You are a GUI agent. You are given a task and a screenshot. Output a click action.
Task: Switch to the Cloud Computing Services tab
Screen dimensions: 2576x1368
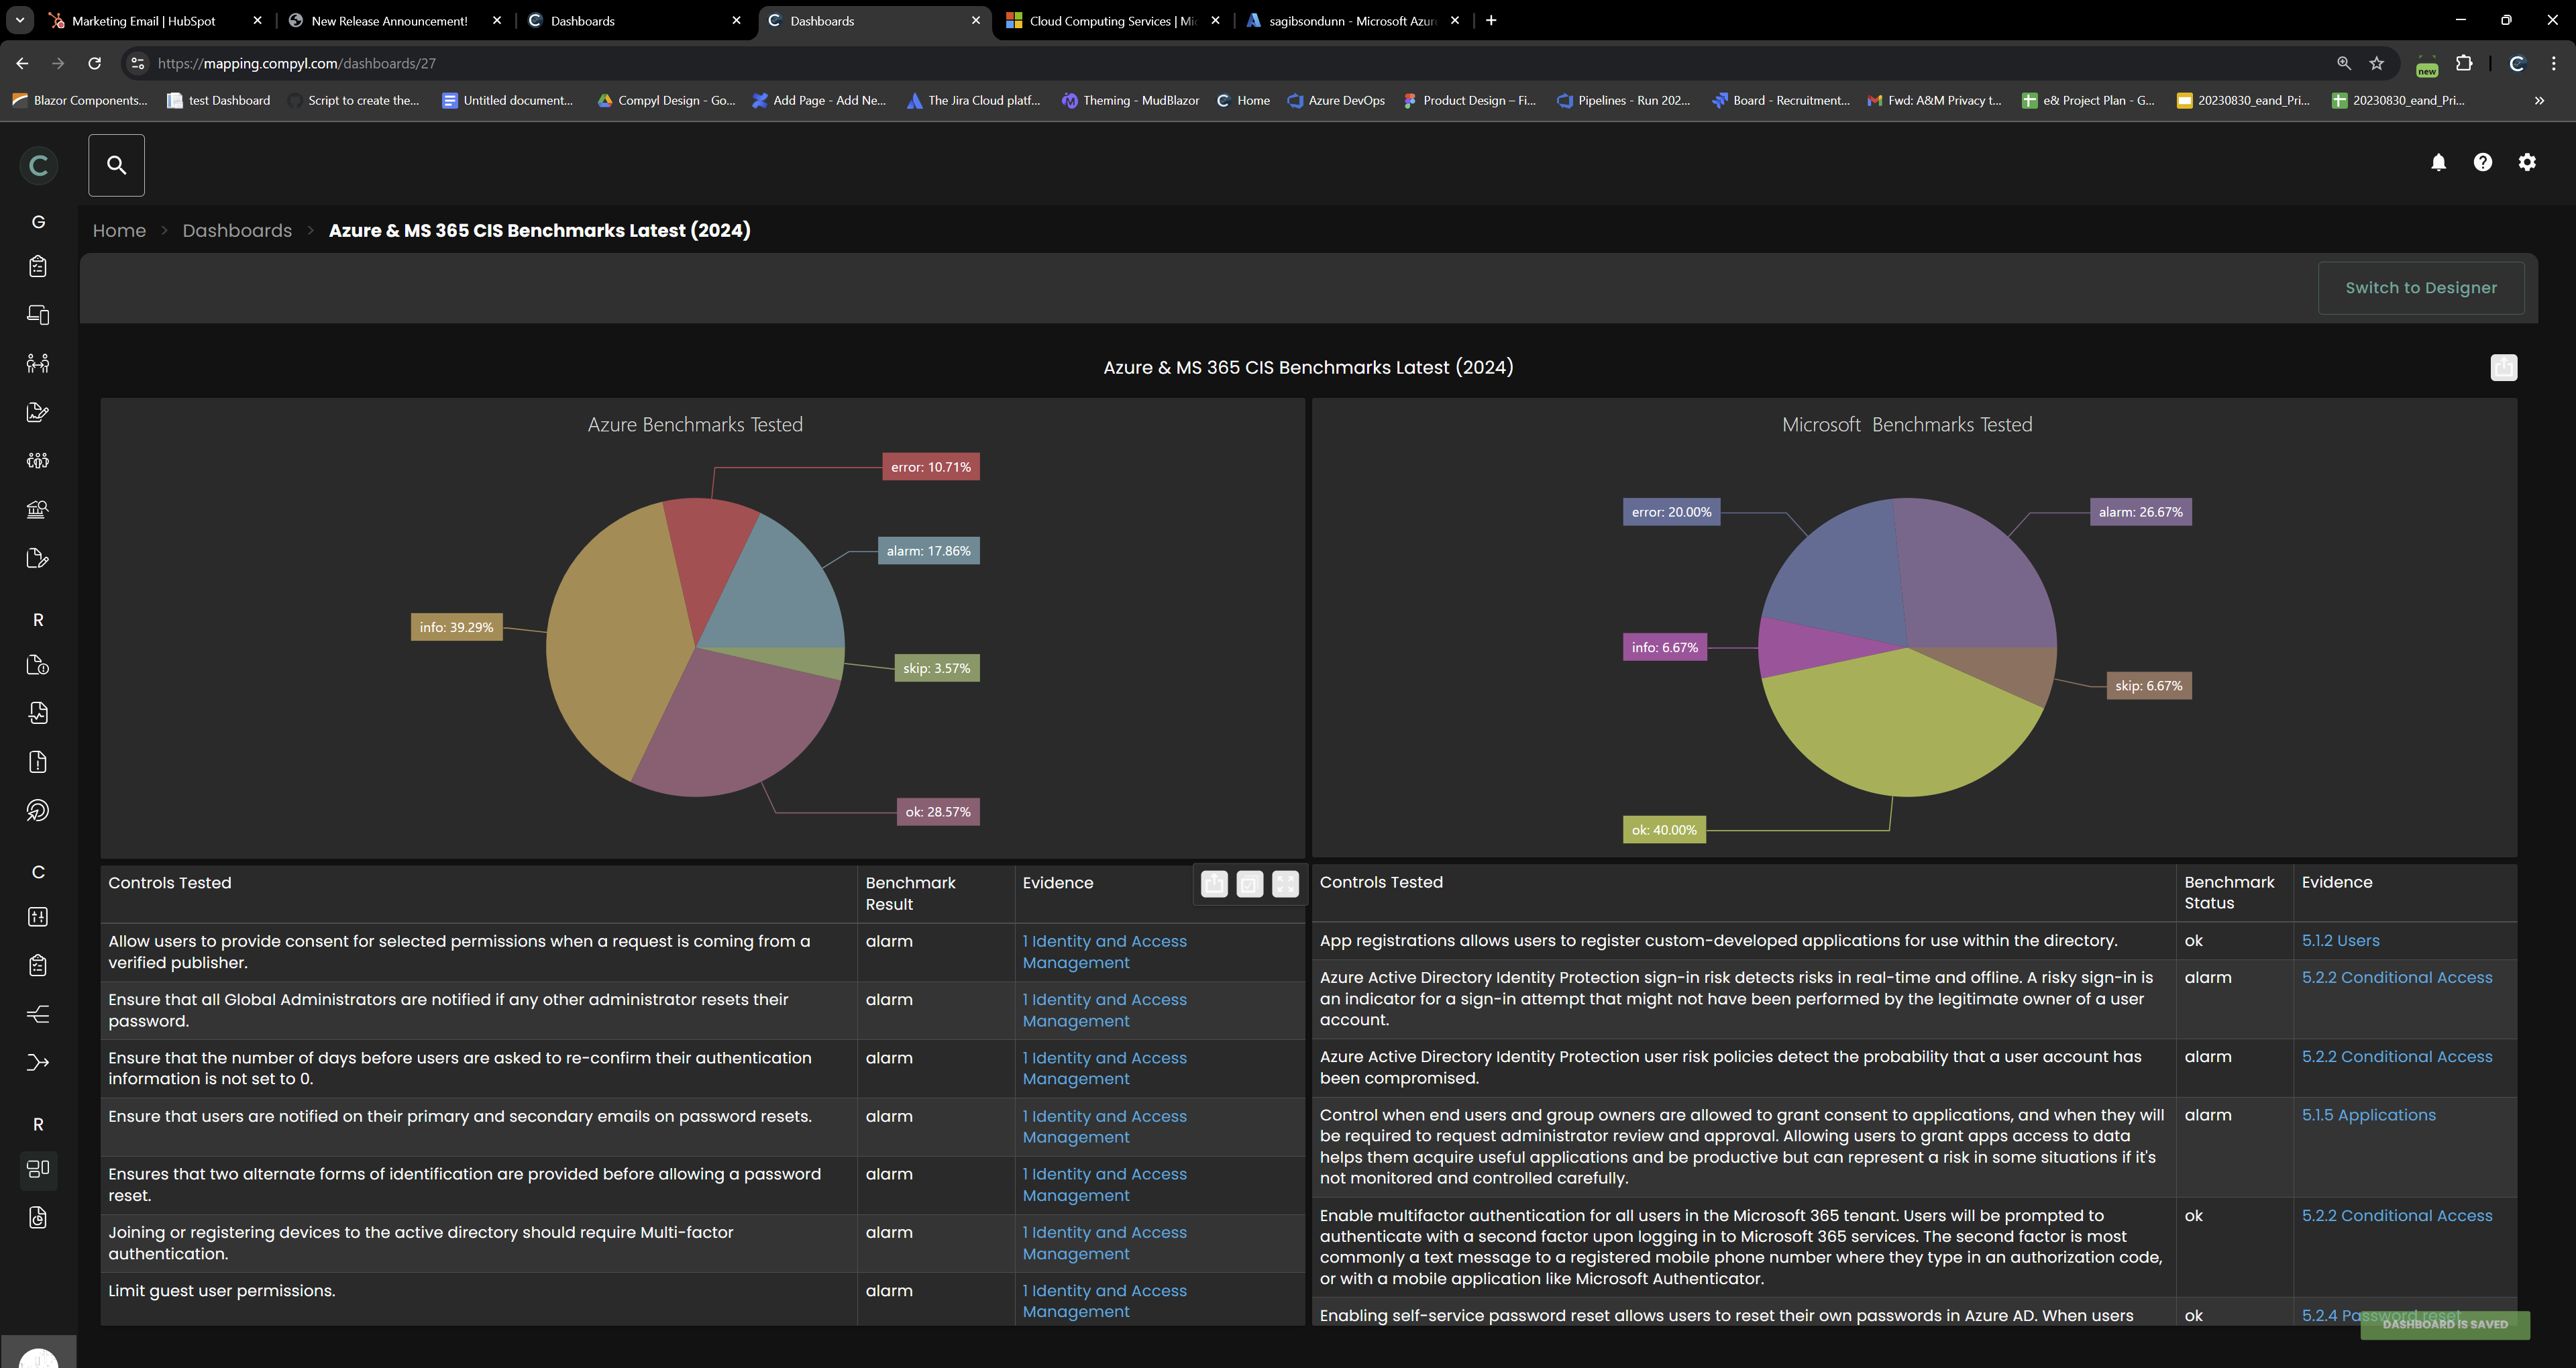click(1113, 20)
